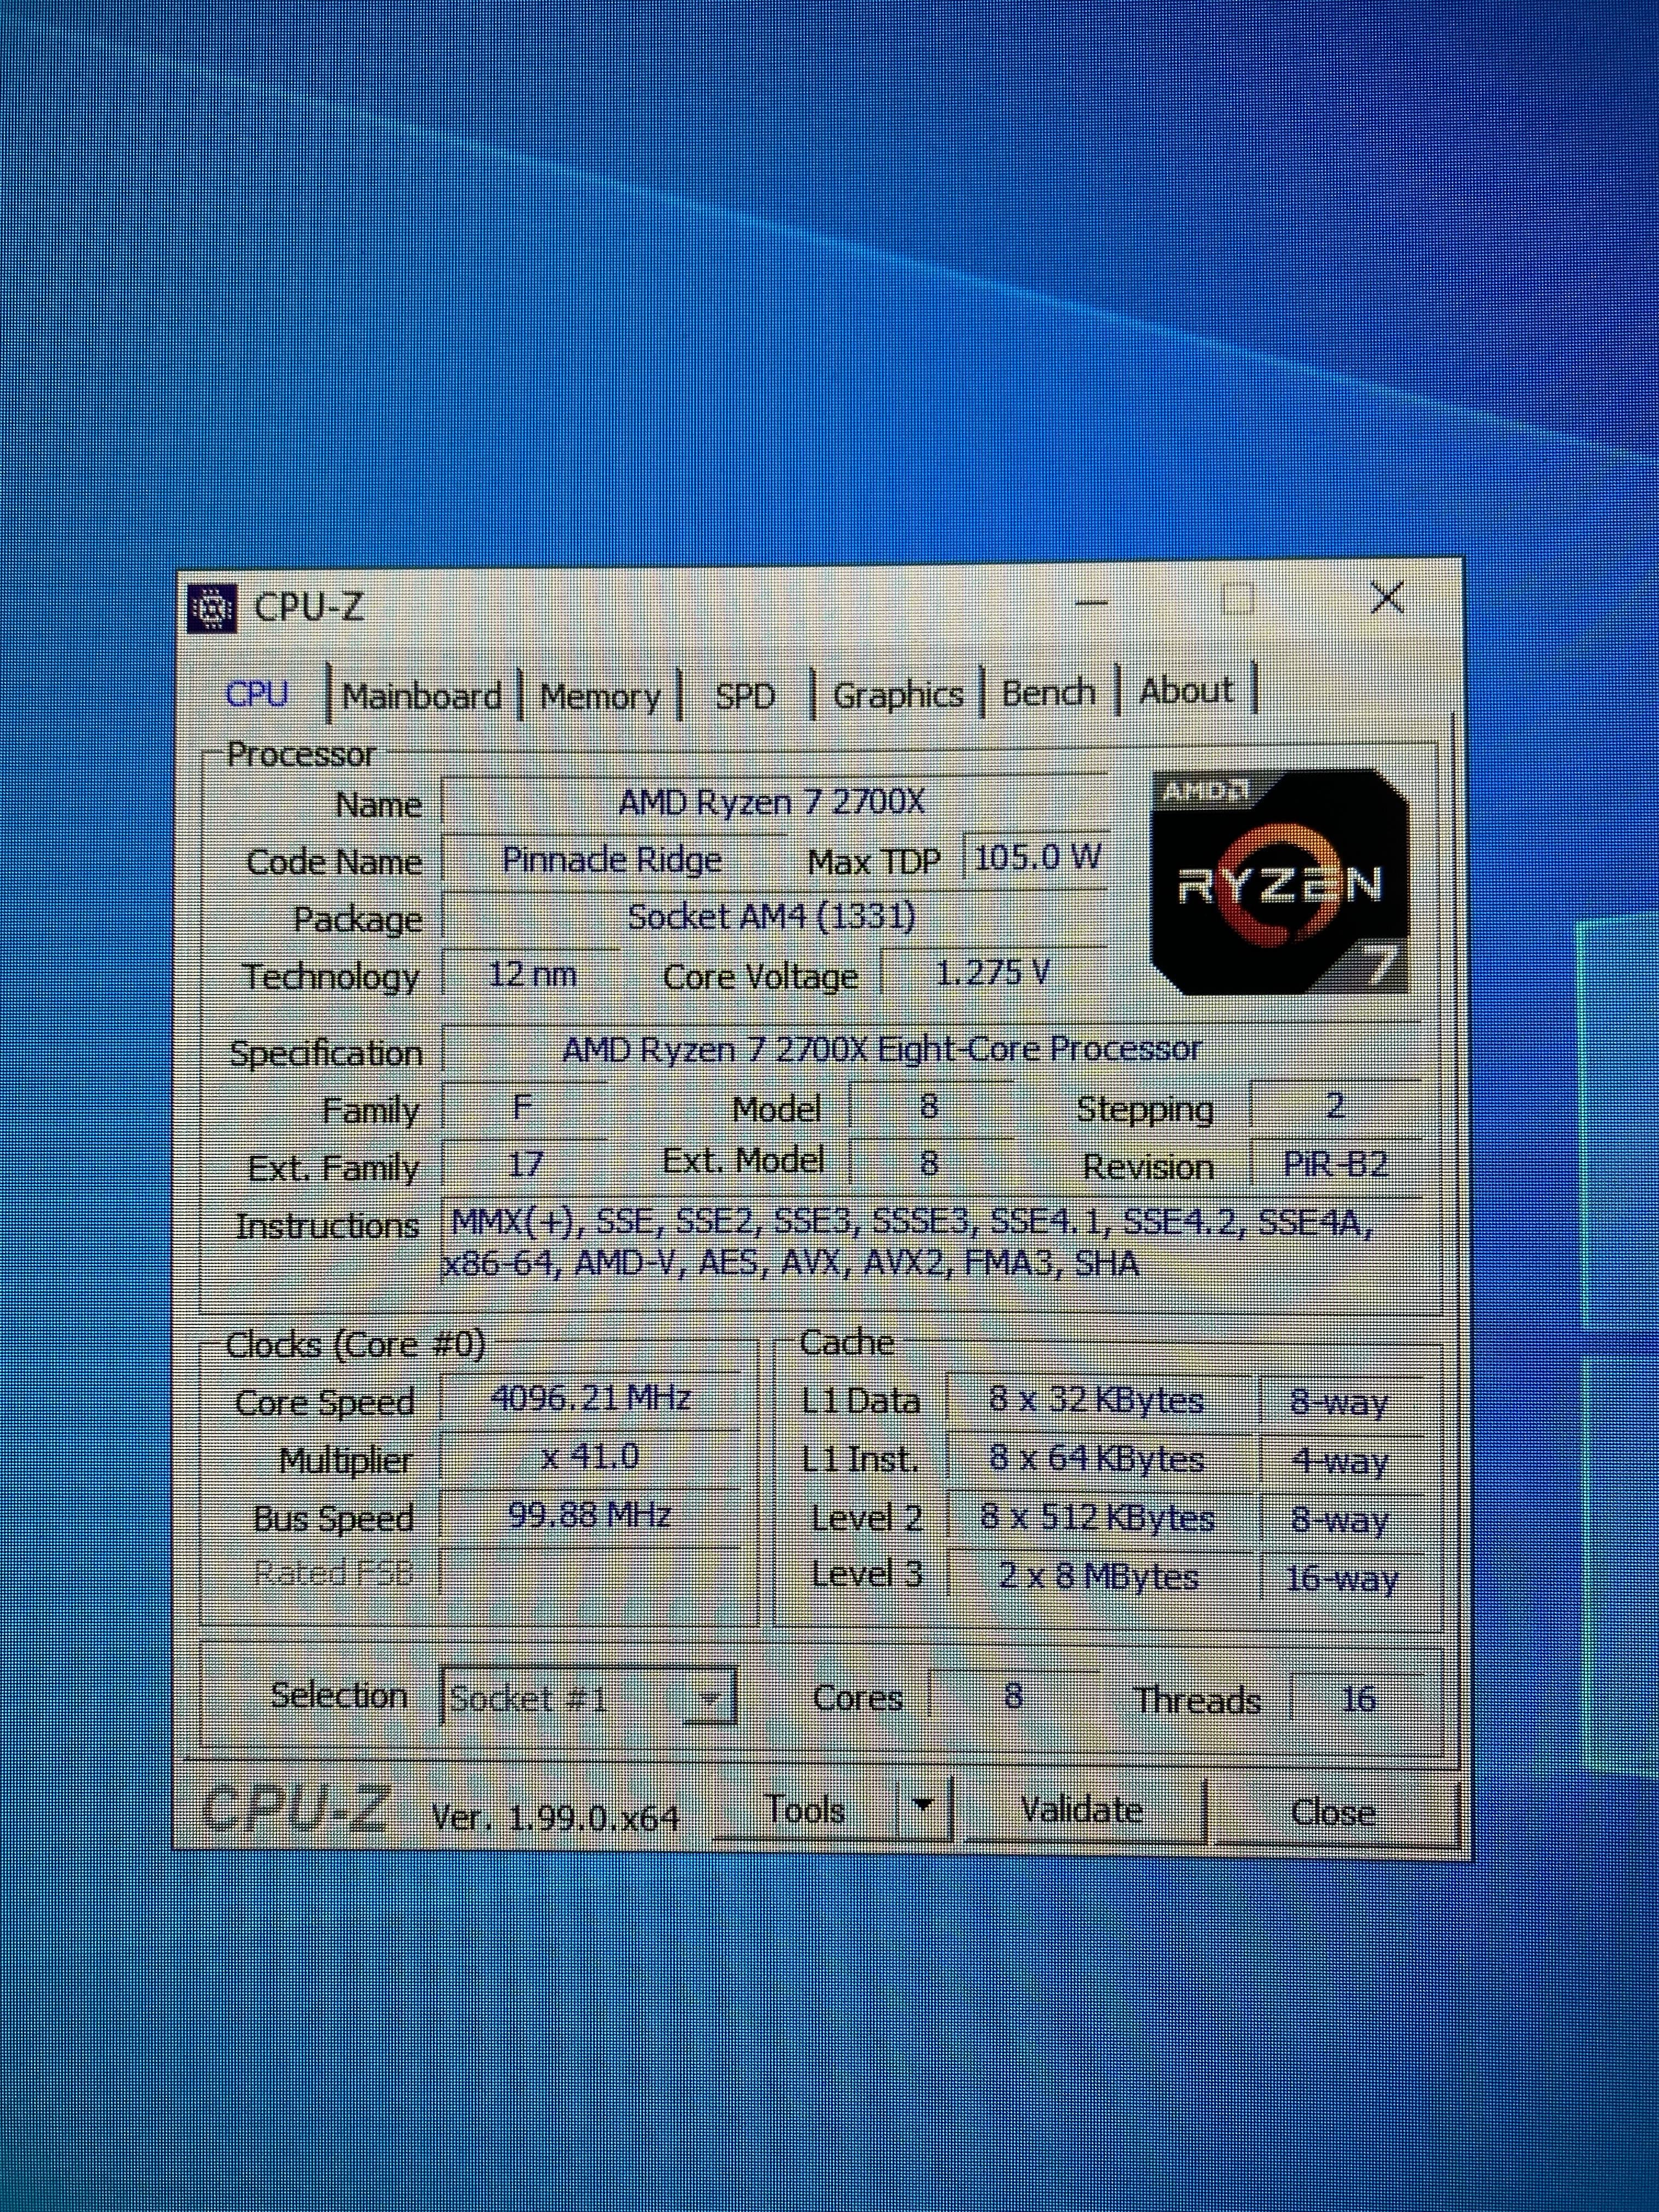Switch to the Memory tab

click(x=600, y=695)
